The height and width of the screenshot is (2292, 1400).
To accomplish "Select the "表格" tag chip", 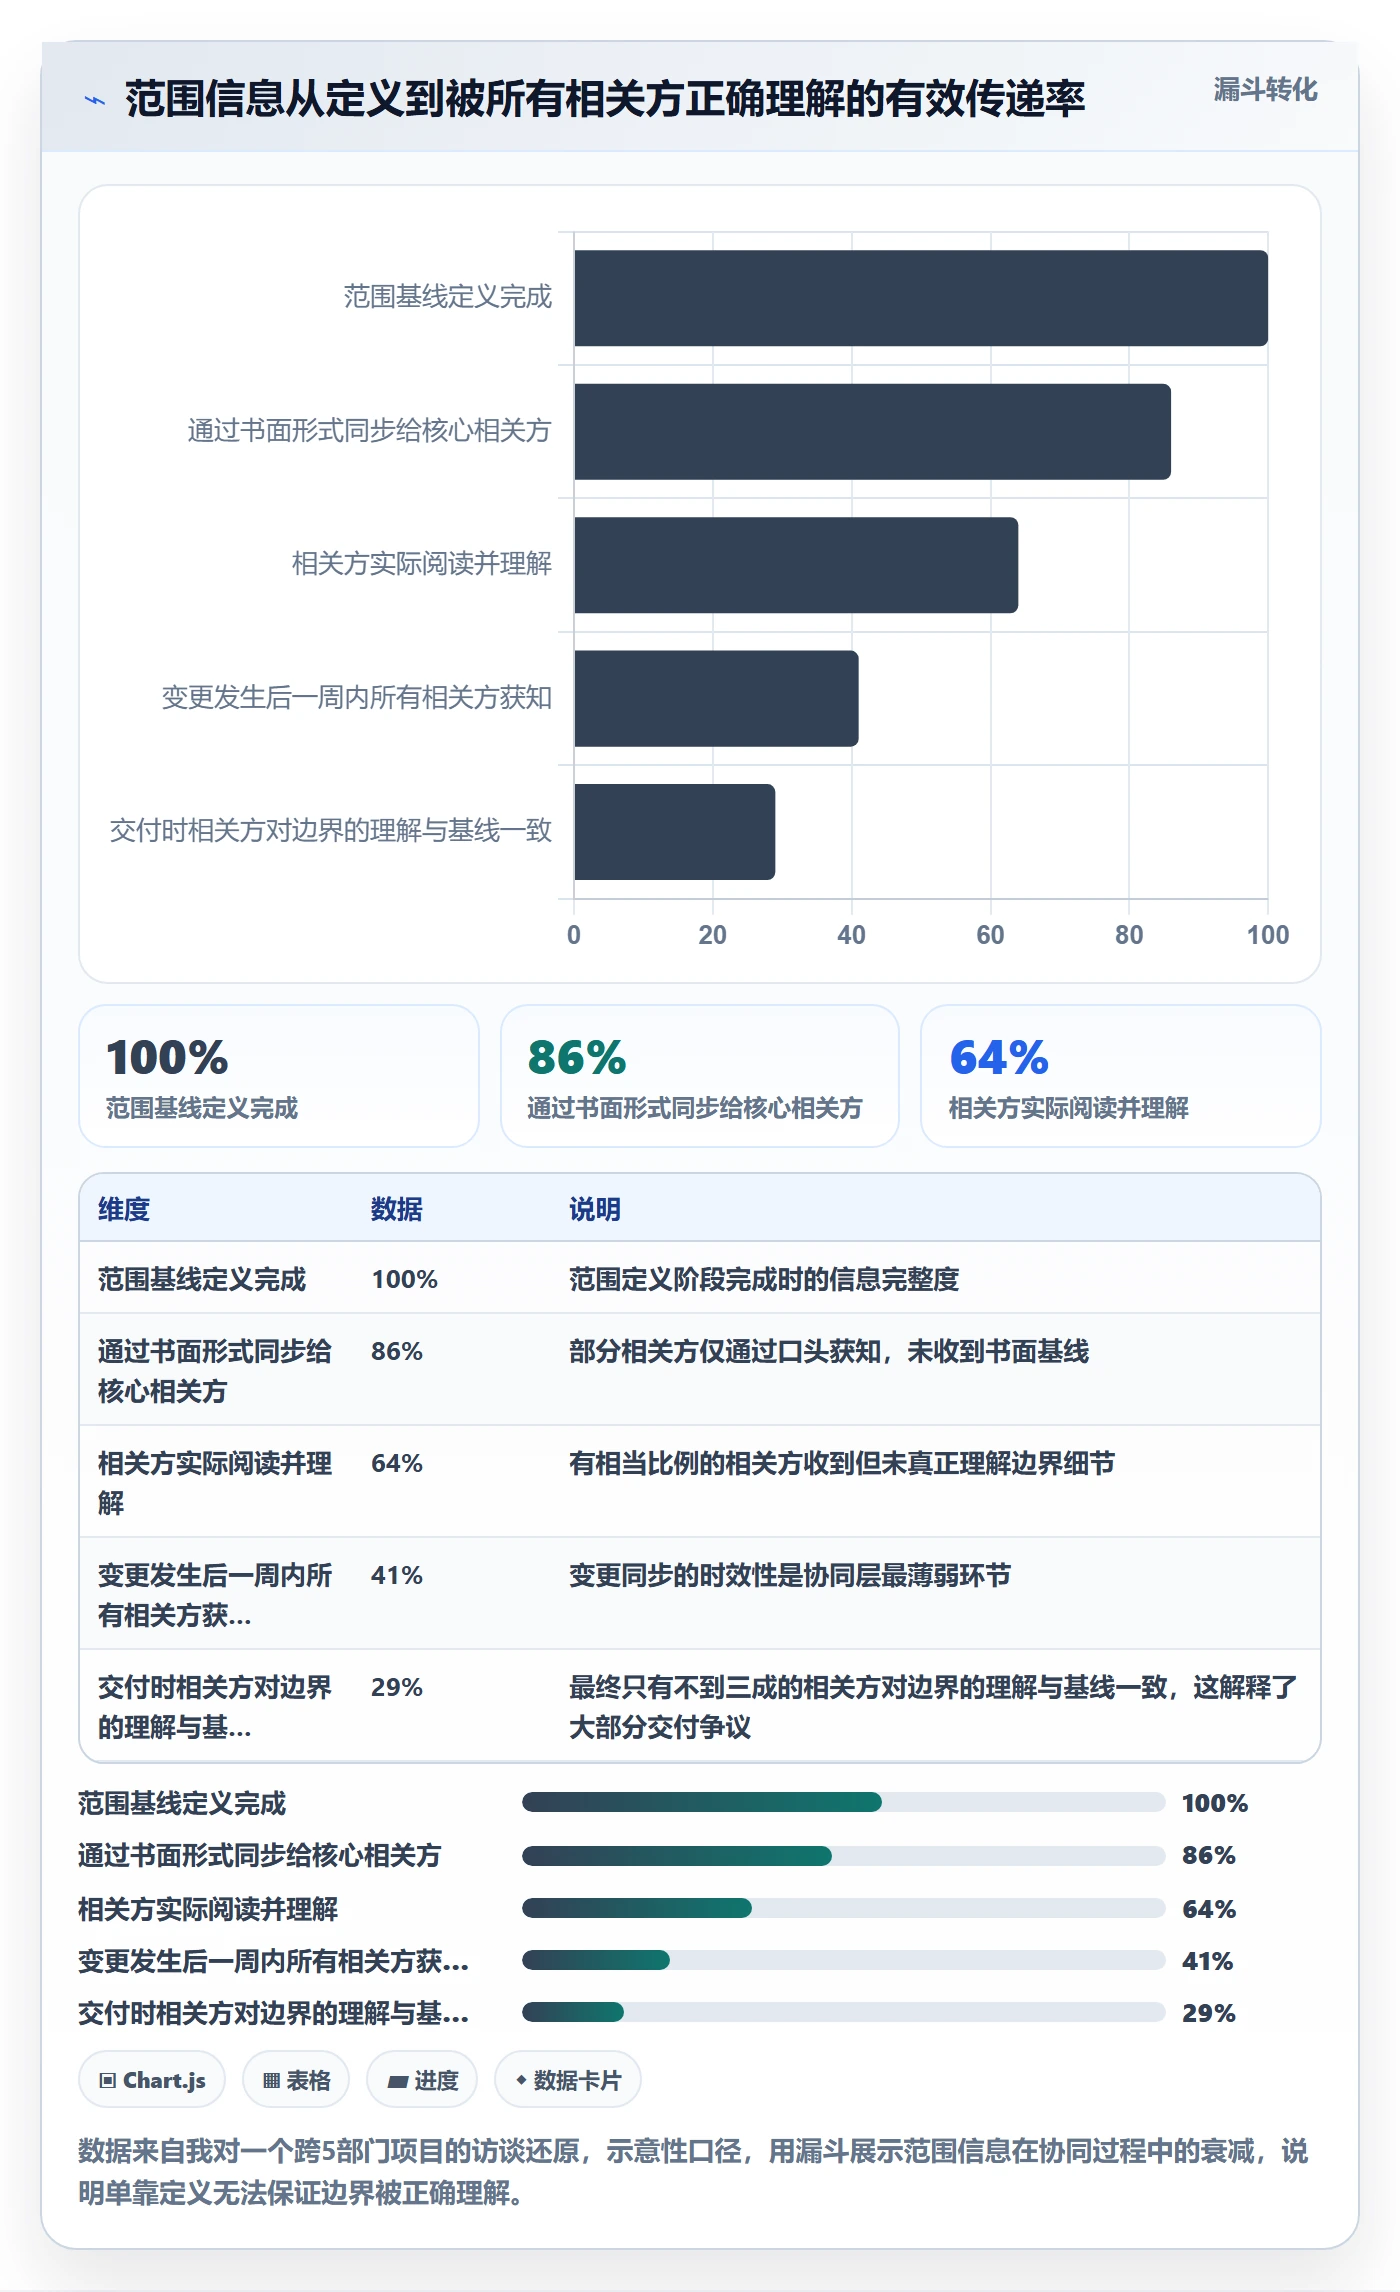I will pos(296,2080).
